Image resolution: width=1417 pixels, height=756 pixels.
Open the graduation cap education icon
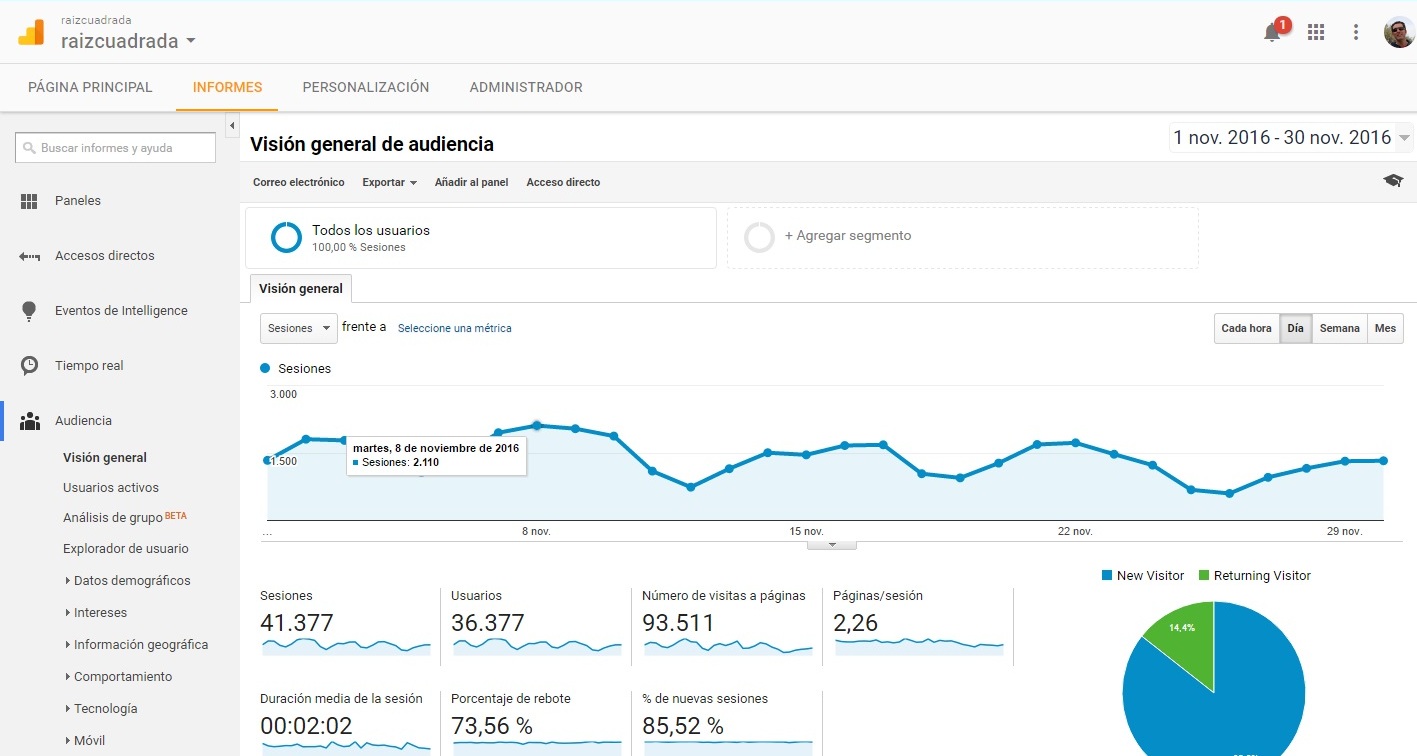click(1393, 181)
